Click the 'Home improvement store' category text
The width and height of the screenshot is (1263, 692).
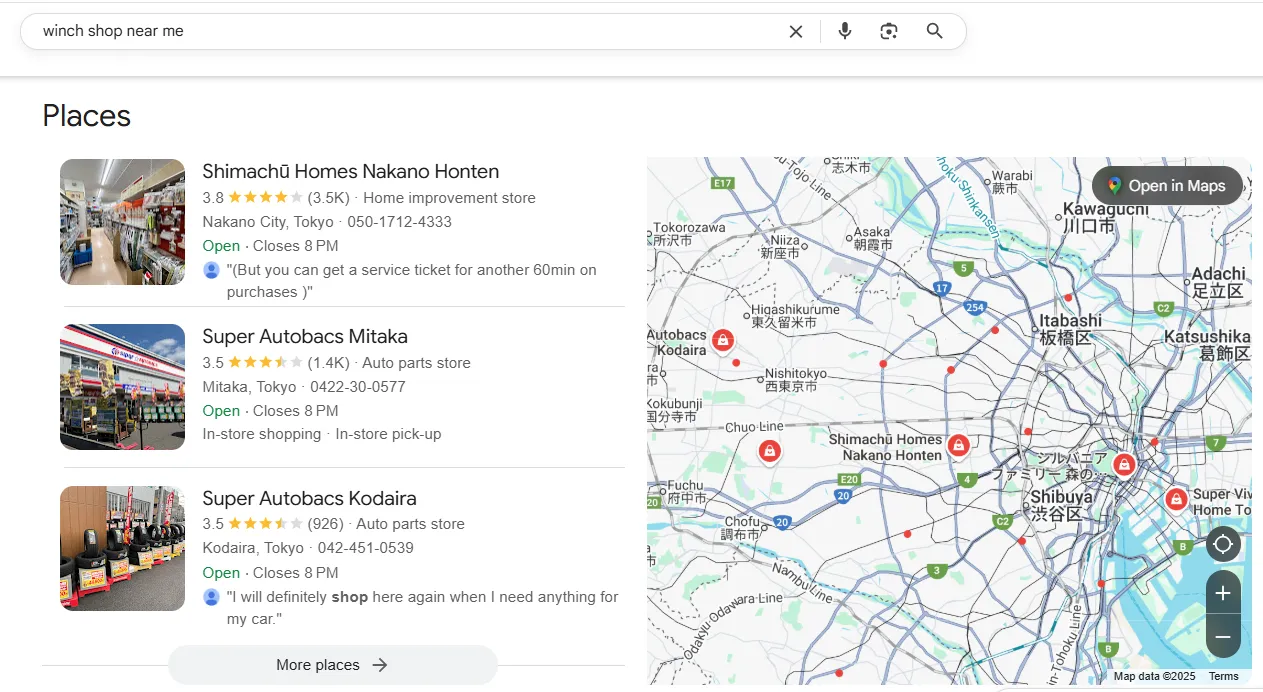(x=450, y=198)
